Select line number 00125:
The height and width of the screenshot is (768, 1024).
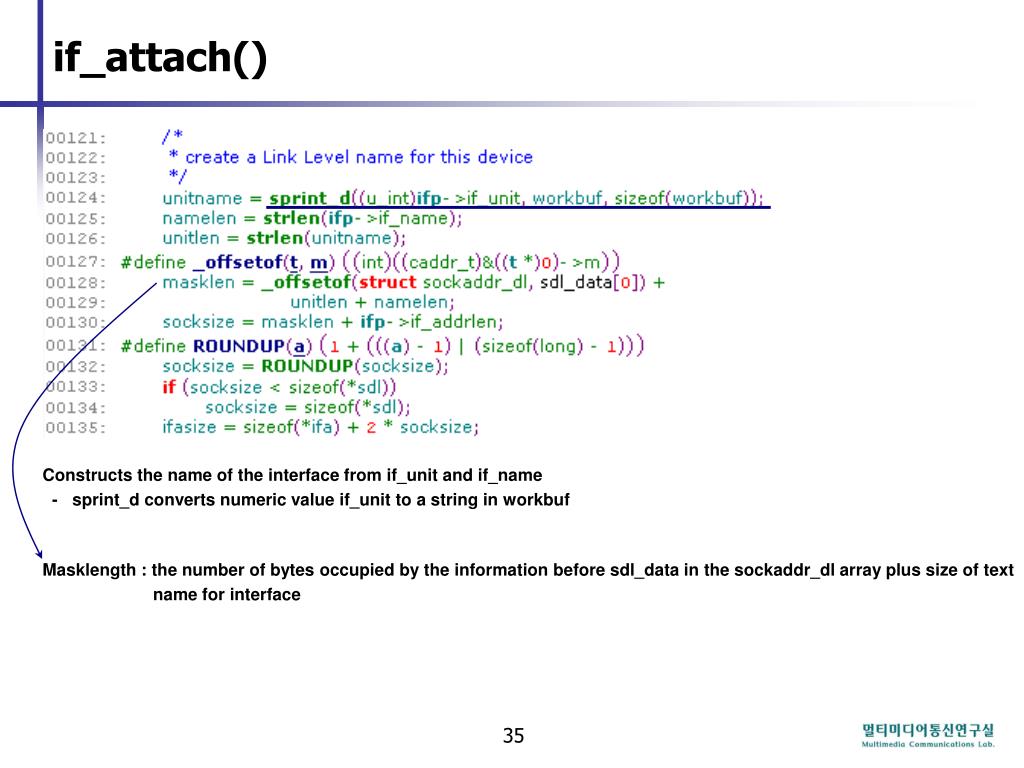pyautogui.click(x=76, y=219)
